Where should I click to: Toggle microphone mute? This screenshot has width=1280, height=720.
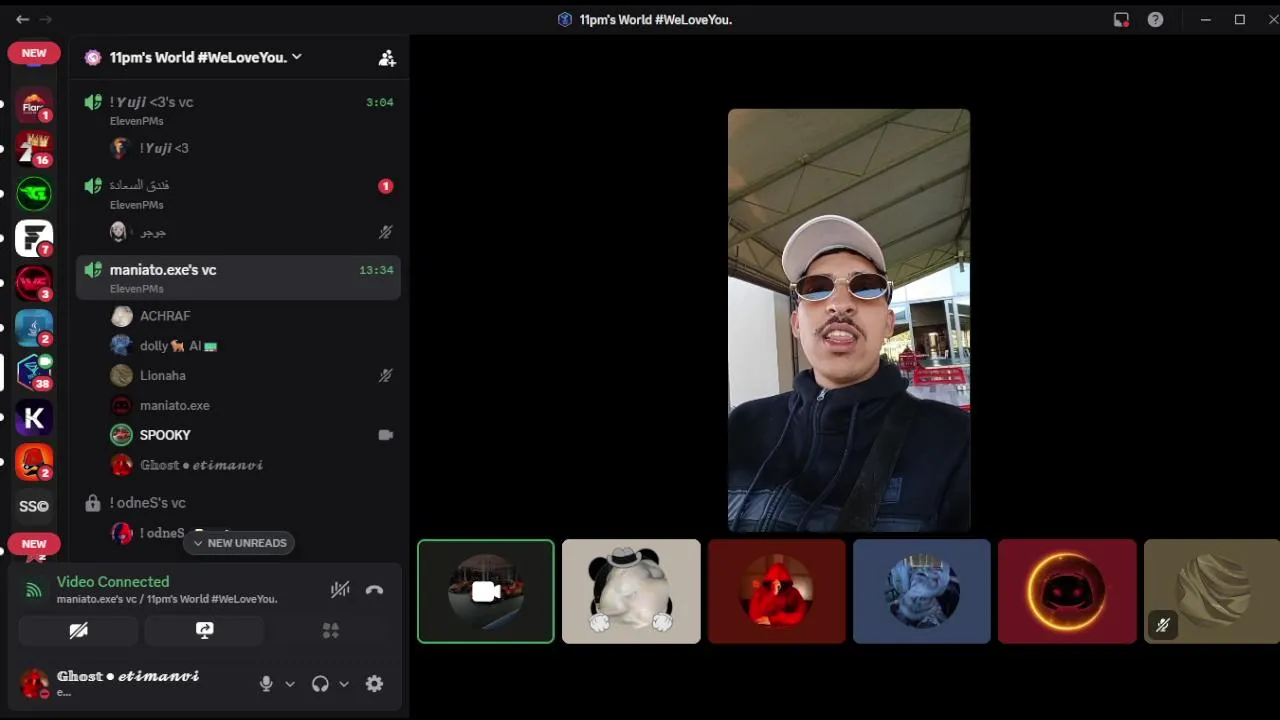266,684
